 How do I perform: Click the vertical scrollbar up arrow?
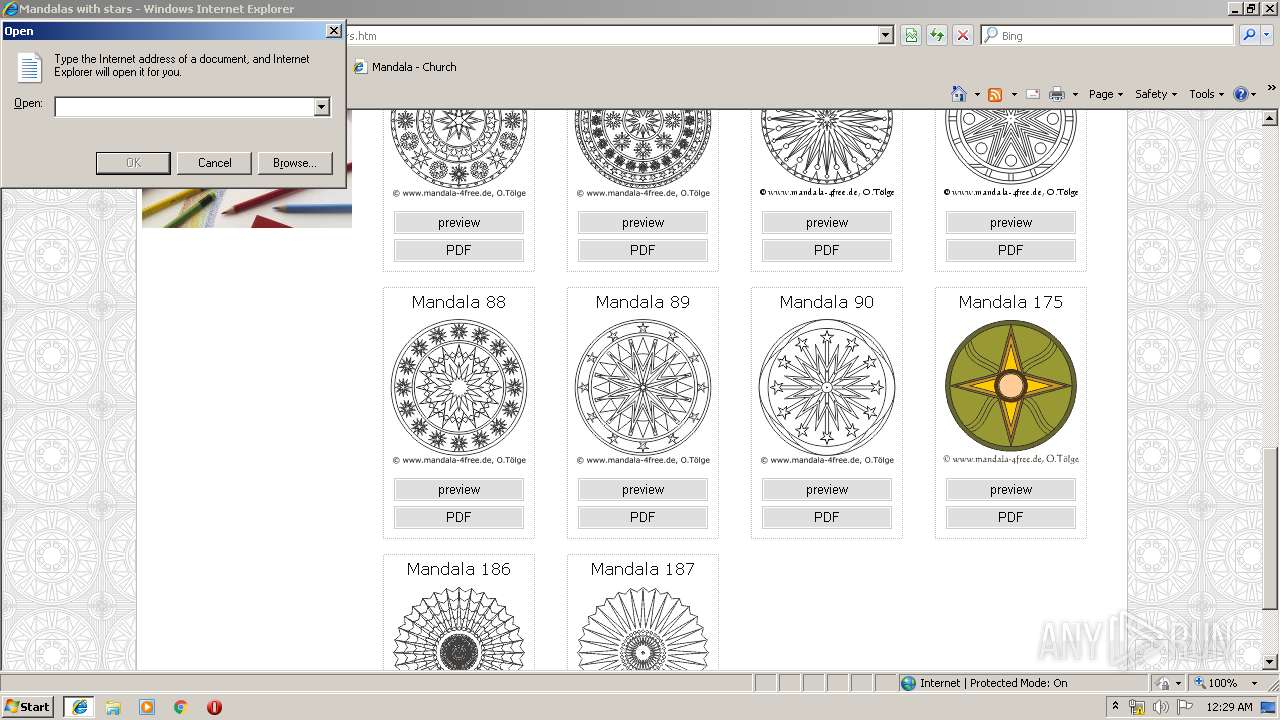coord(1270,118)
